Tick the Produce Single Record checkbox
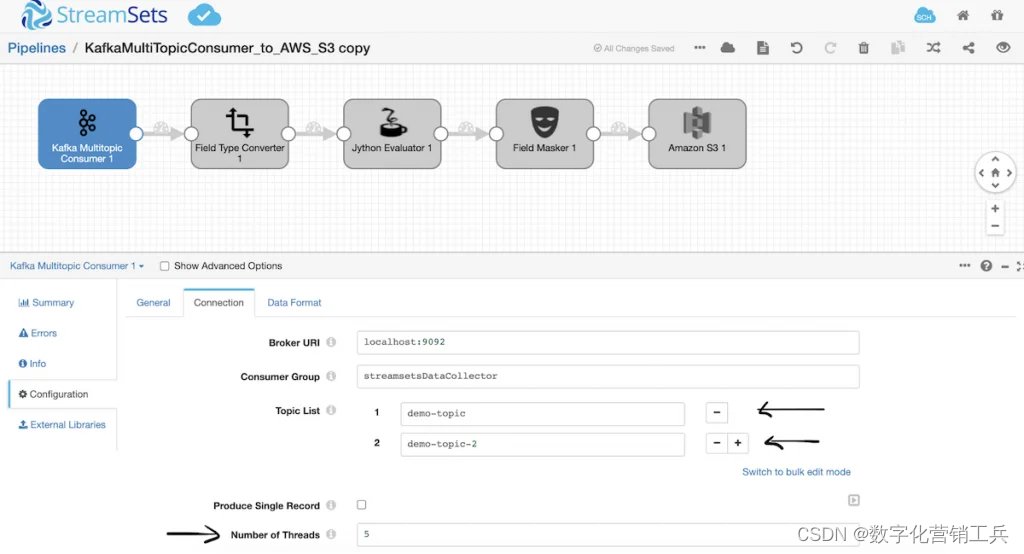Image resolution: width=1024 pixels, height=554 pixels. click(361, 504)
